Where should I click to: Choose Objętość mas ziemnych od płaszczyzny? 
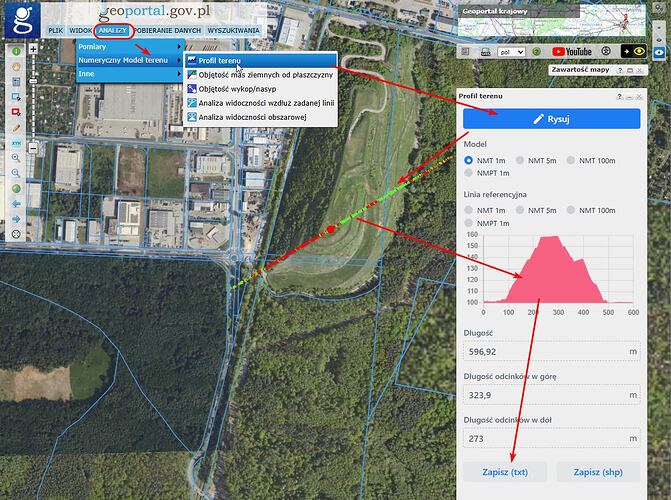click(261, 74)
